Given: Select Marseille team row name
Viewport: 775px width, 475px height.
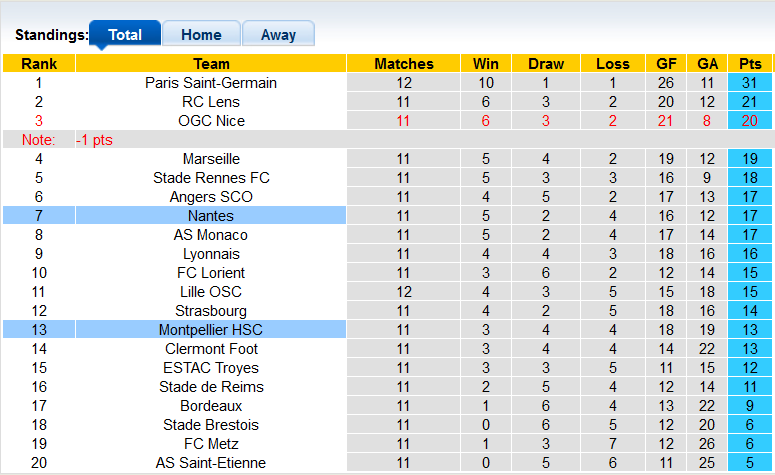Looking at the screenshot, I should coord(211,159).
